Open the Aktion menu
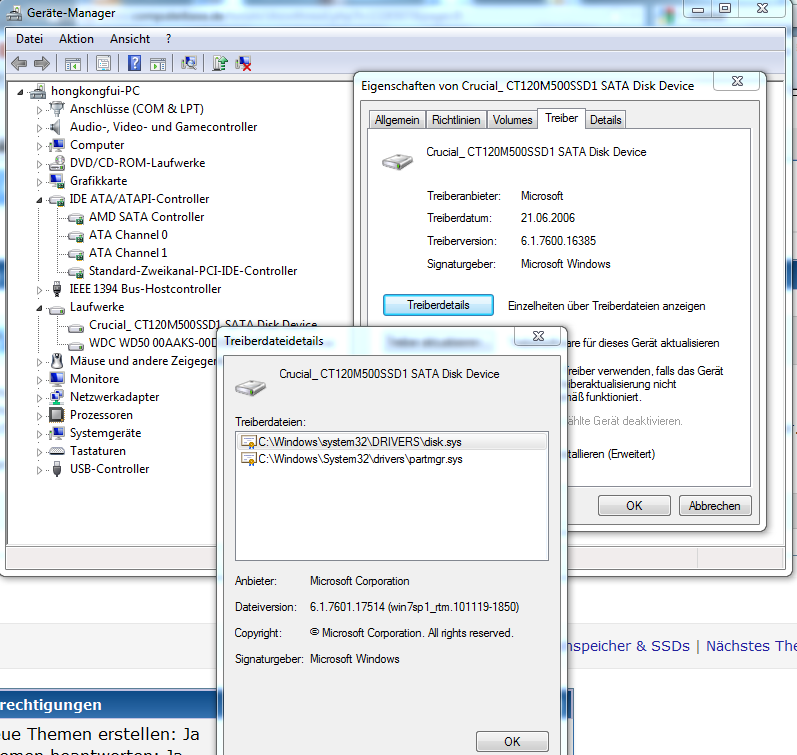 point(76,39)
